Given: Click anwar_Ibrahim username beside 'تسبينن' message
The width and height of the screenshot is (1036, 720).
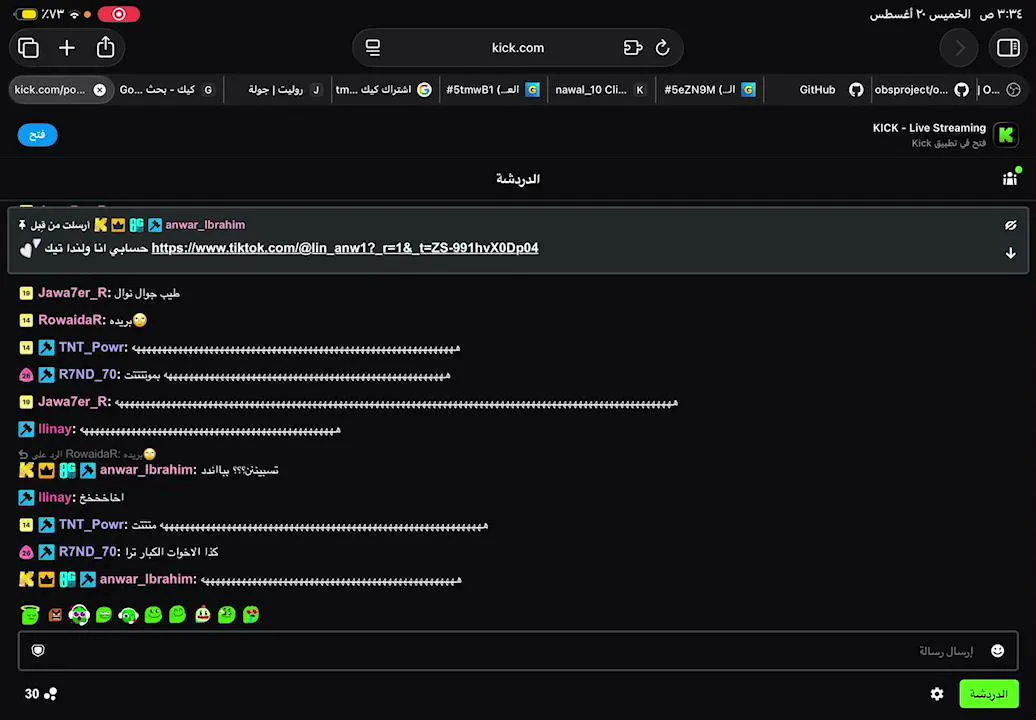Looking at the screenshot, I should [147, 470].
